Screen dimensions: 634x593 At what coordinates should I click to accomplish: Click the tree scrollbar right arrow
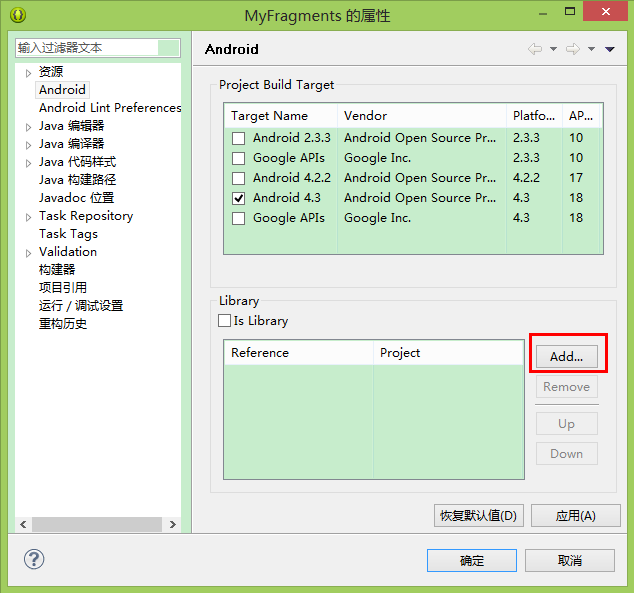point(173,524)
